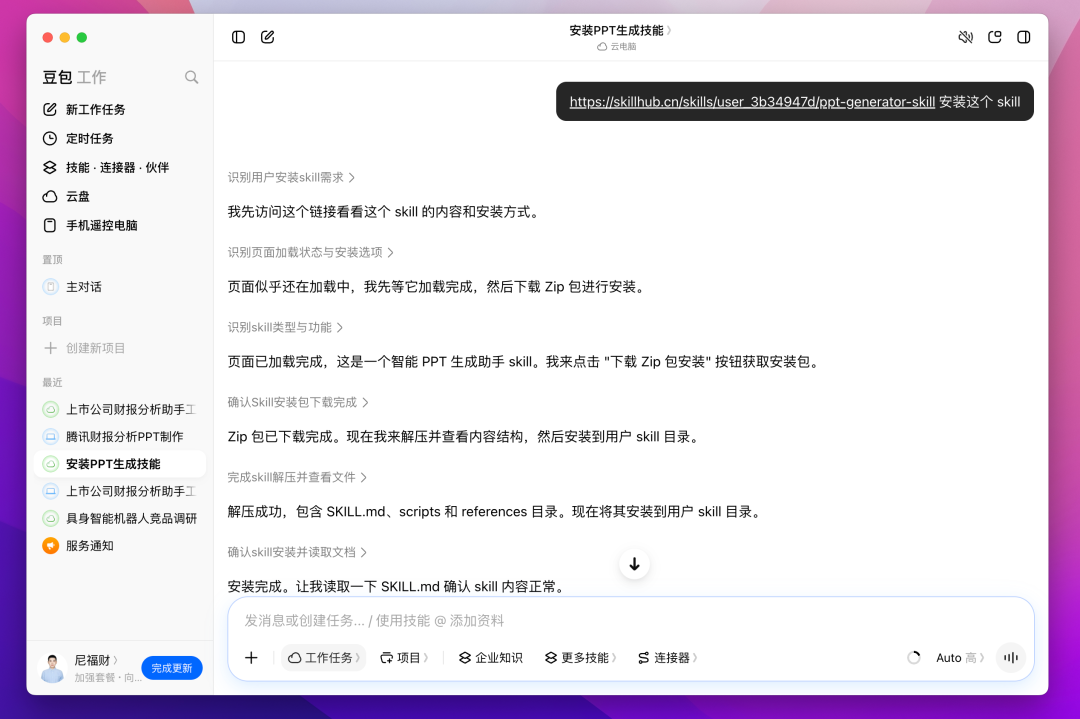Select 主对话 pinned conversation
The height and width of the screenshot is (719, 1080).
coord(119,286)
